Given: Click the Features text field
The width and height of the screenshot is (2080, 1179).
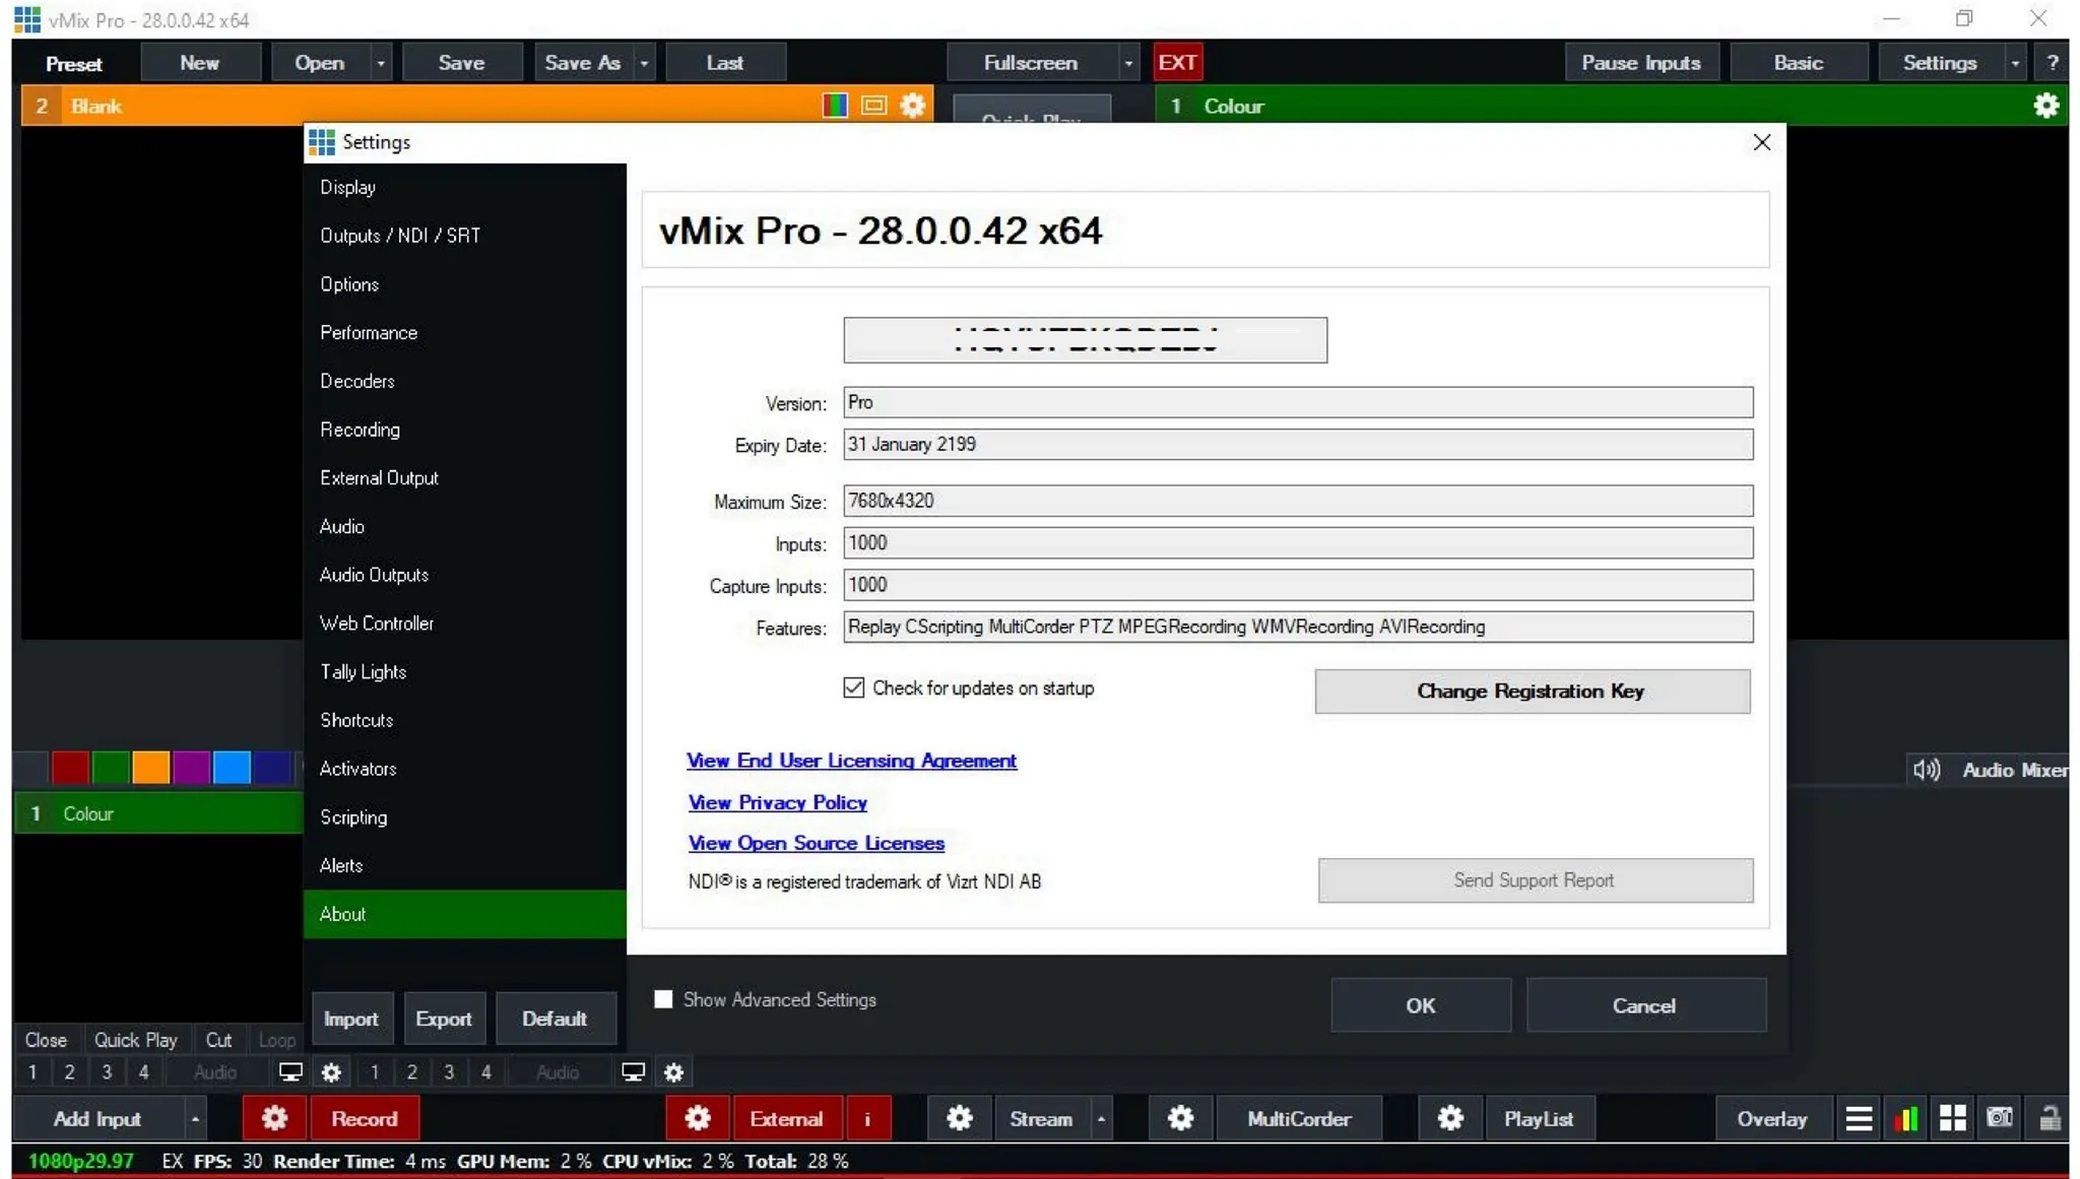Looking at the screenshot, I should [x=1298, y=627].
